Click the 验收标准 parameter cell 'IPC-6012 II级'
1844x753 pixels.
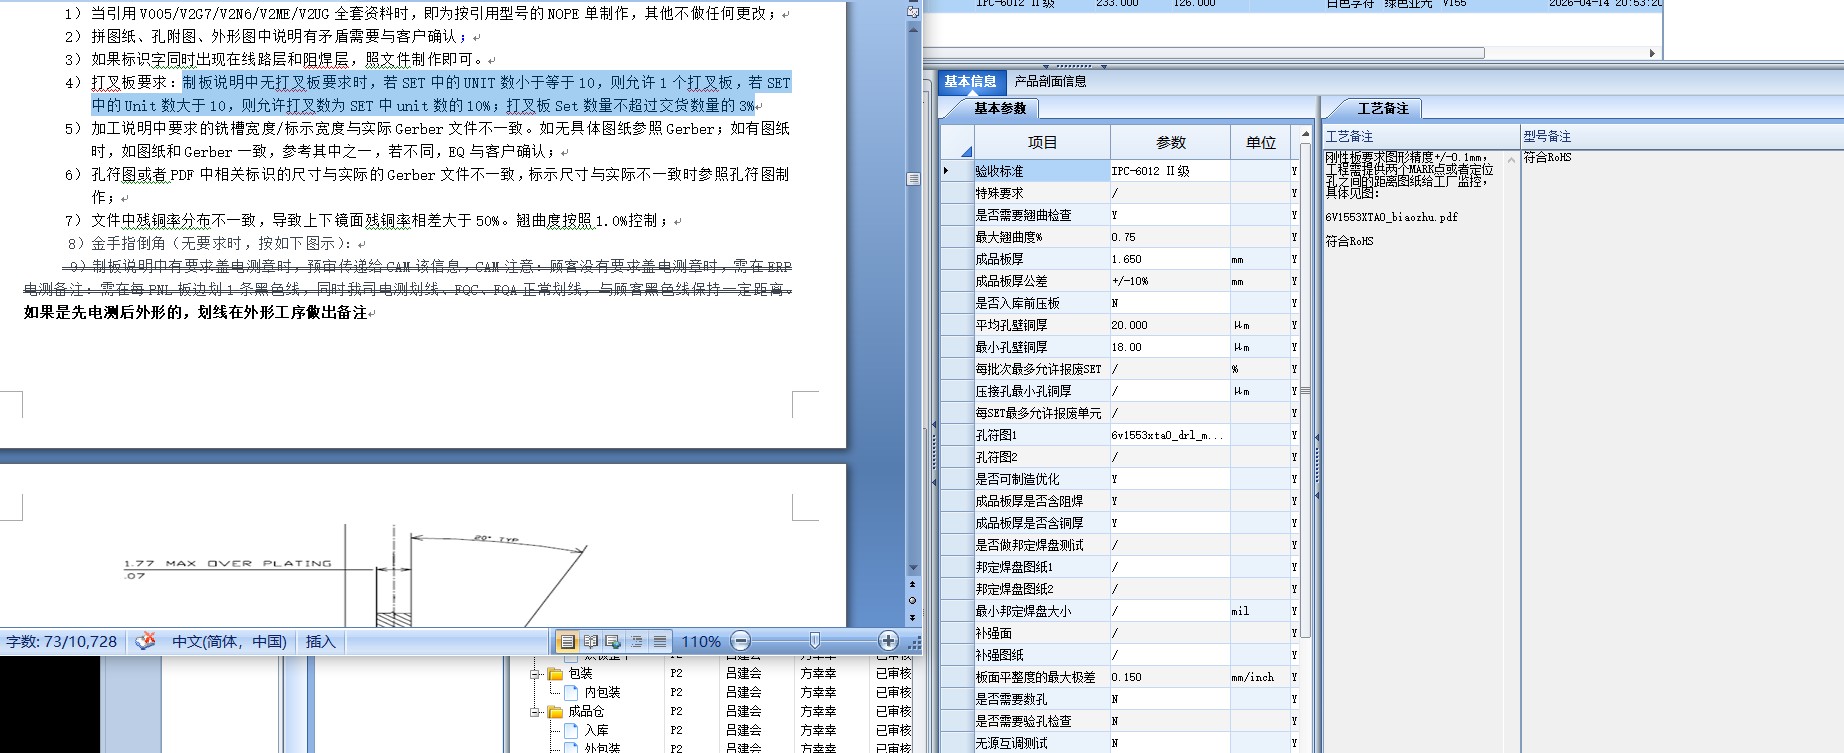(x=1170, y=171)
